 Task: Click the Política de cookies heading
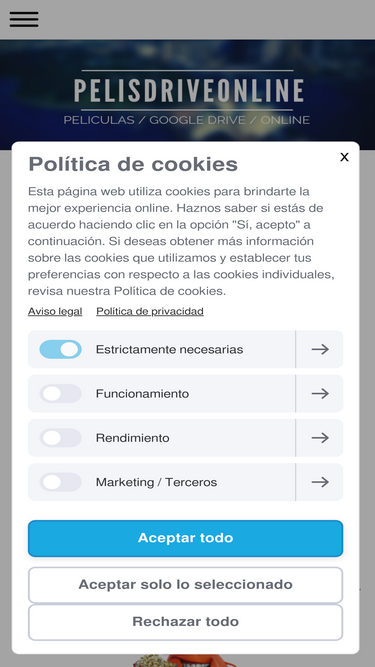click(133, 164)
